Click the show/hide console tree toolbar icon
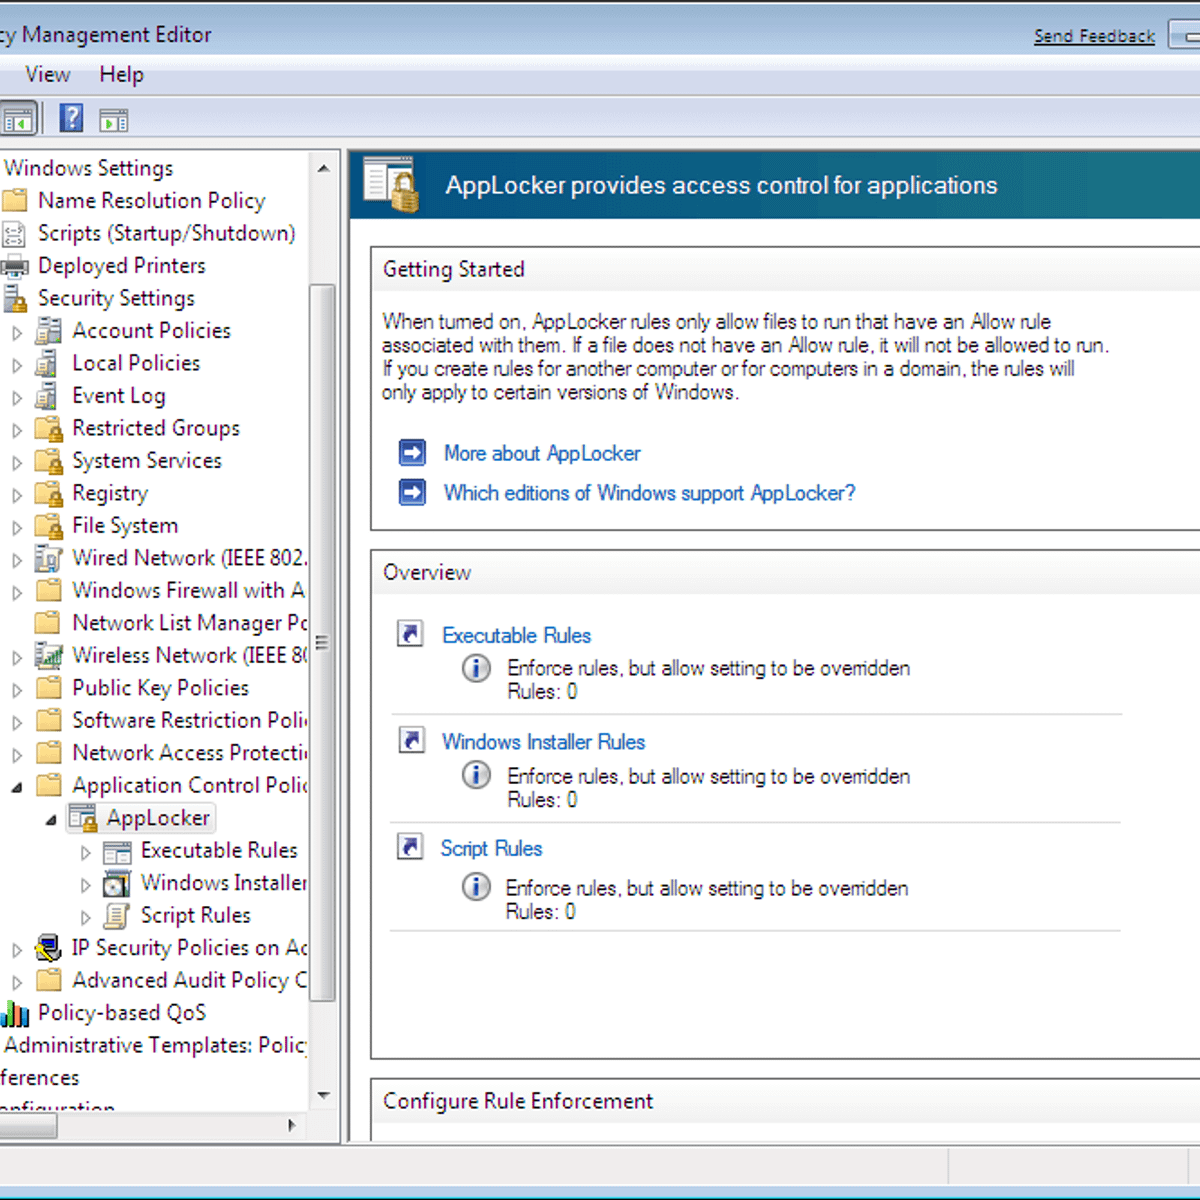 click(18, 120)
